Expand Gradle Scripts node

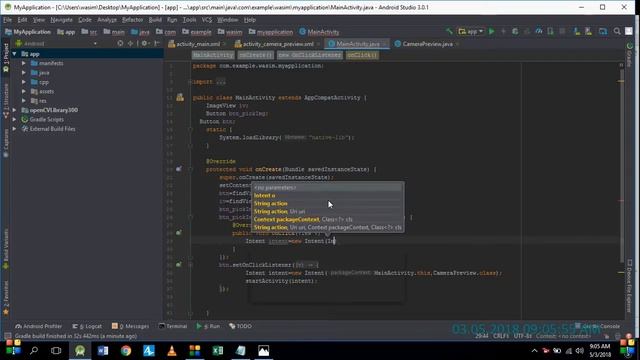coord(15,120)
